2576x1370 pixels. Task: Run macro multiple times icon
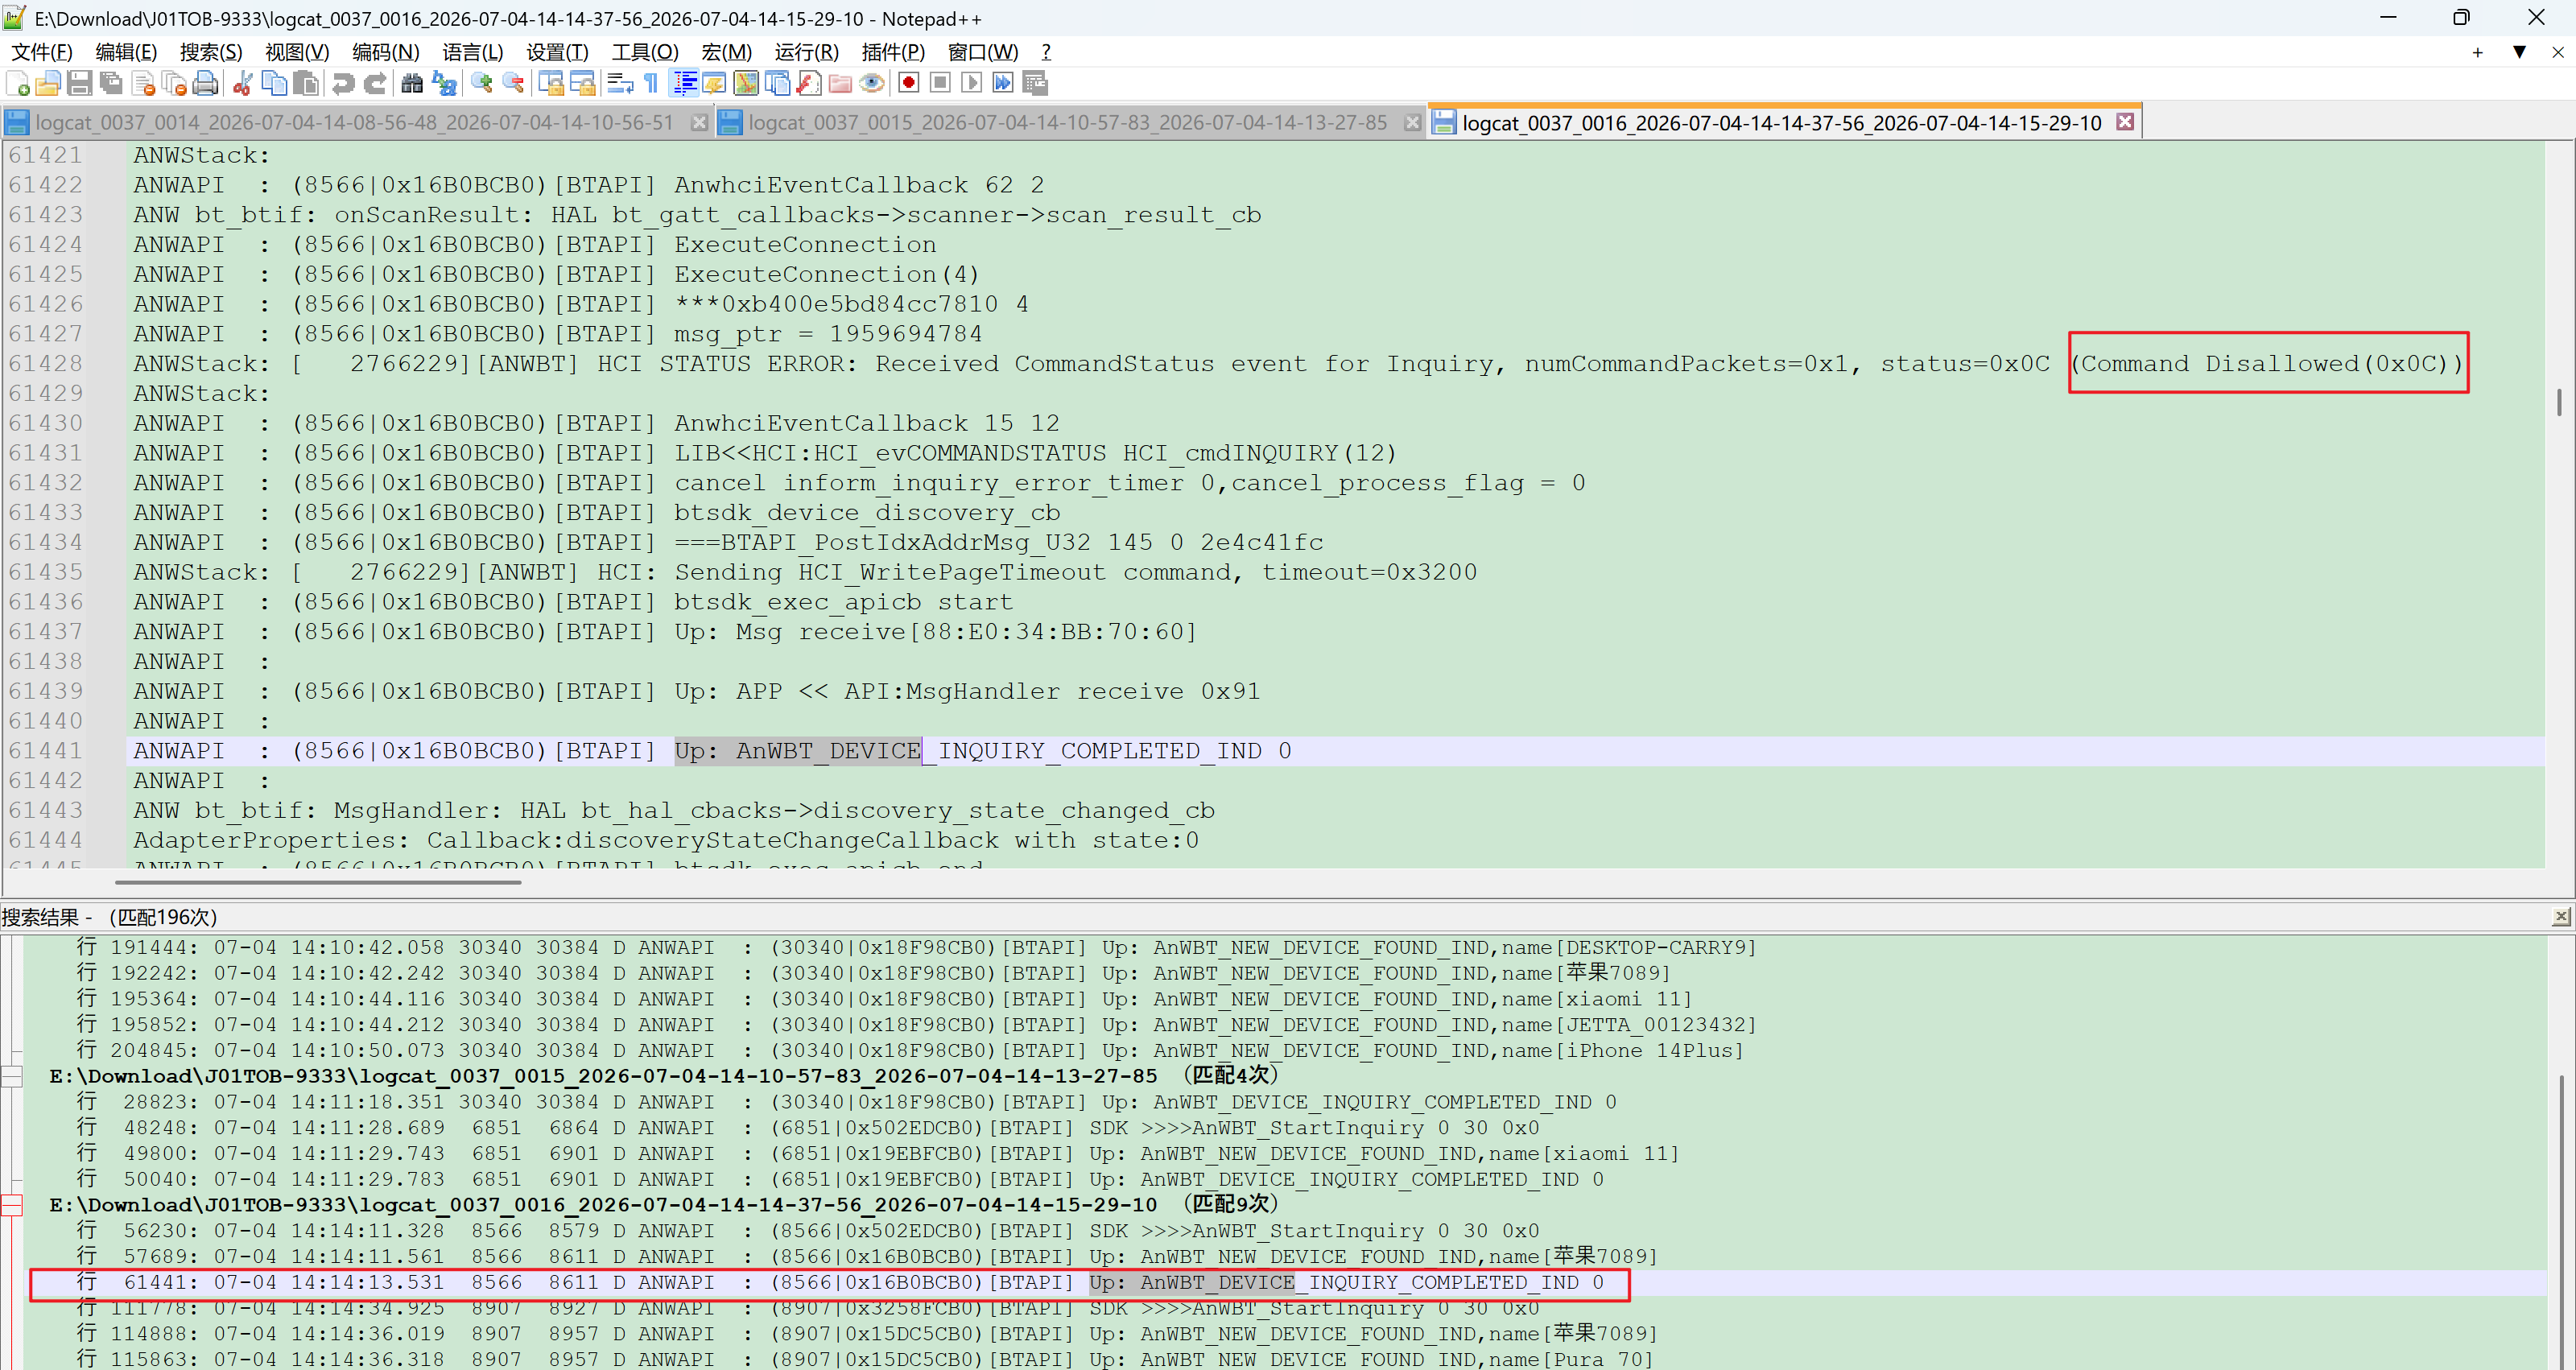pyautogui.click(x=1003, y=83)
